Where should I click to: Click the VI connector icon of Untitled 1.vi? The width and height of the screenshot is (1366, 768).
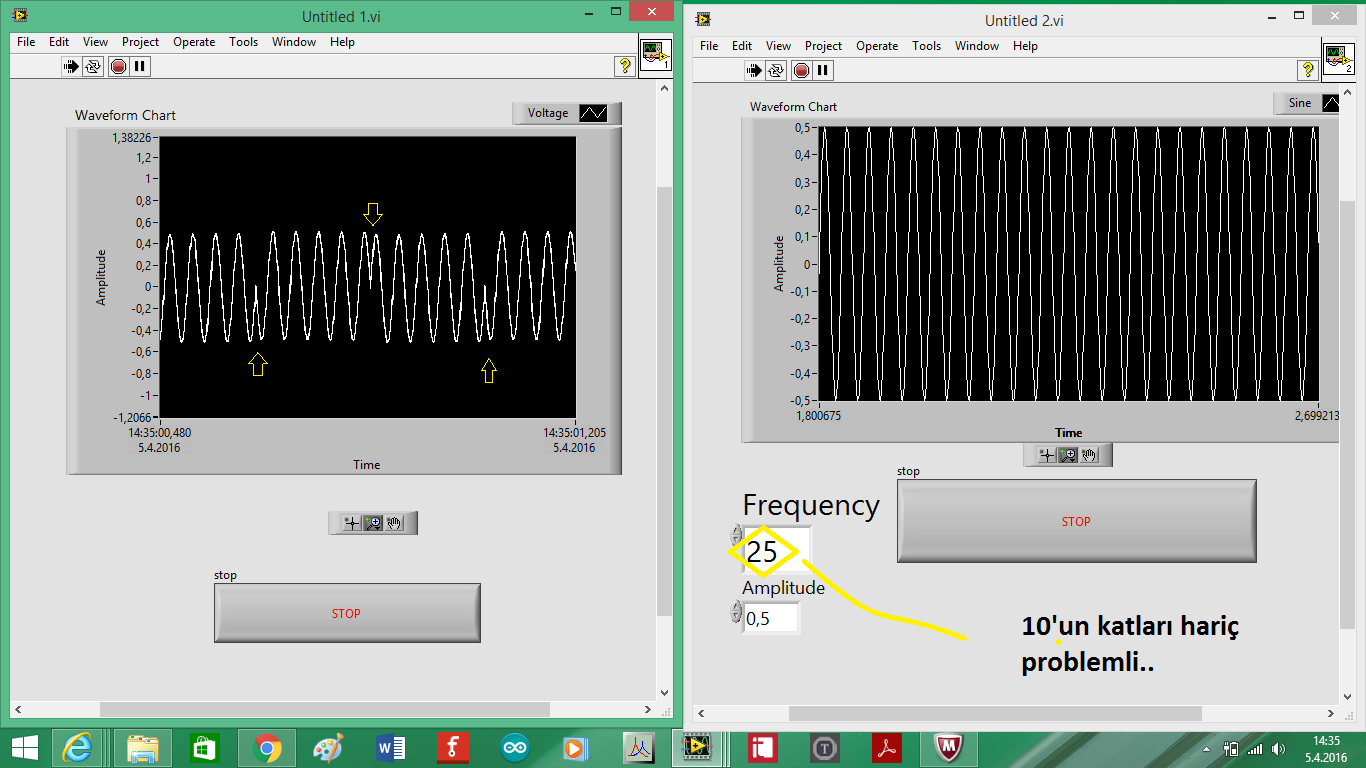655,54
